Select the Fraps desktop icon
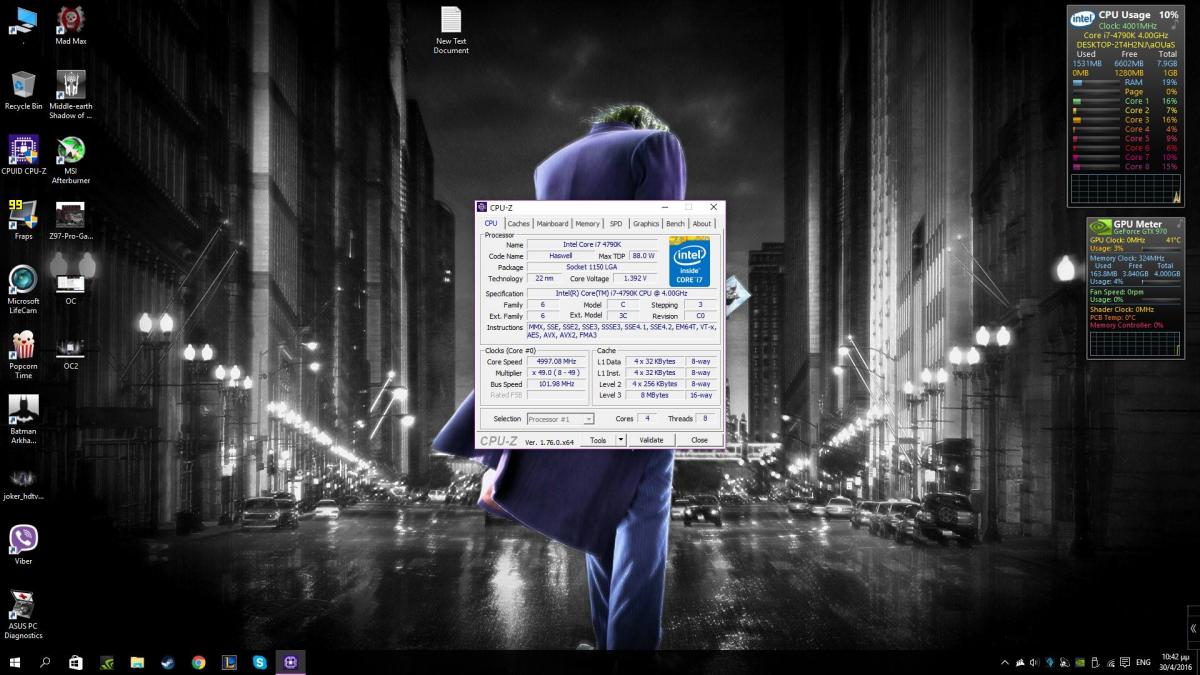This screenshot has width=1200, height=675. pyautogui.click(x=23, y=220)
